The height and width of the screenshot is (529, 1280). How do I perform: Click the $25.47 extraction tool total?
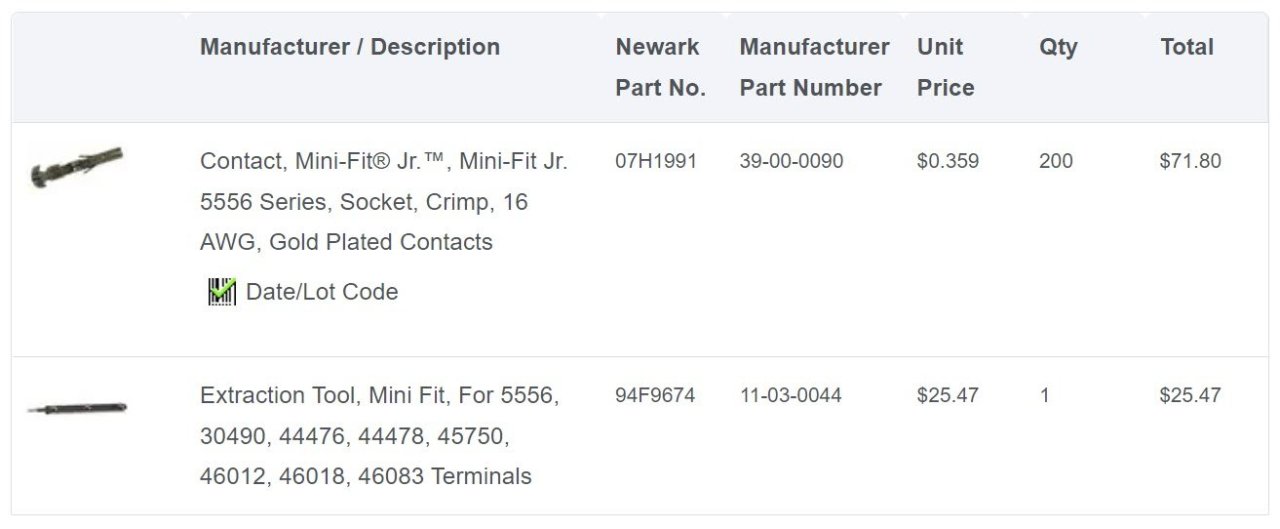pos(1190,395)
